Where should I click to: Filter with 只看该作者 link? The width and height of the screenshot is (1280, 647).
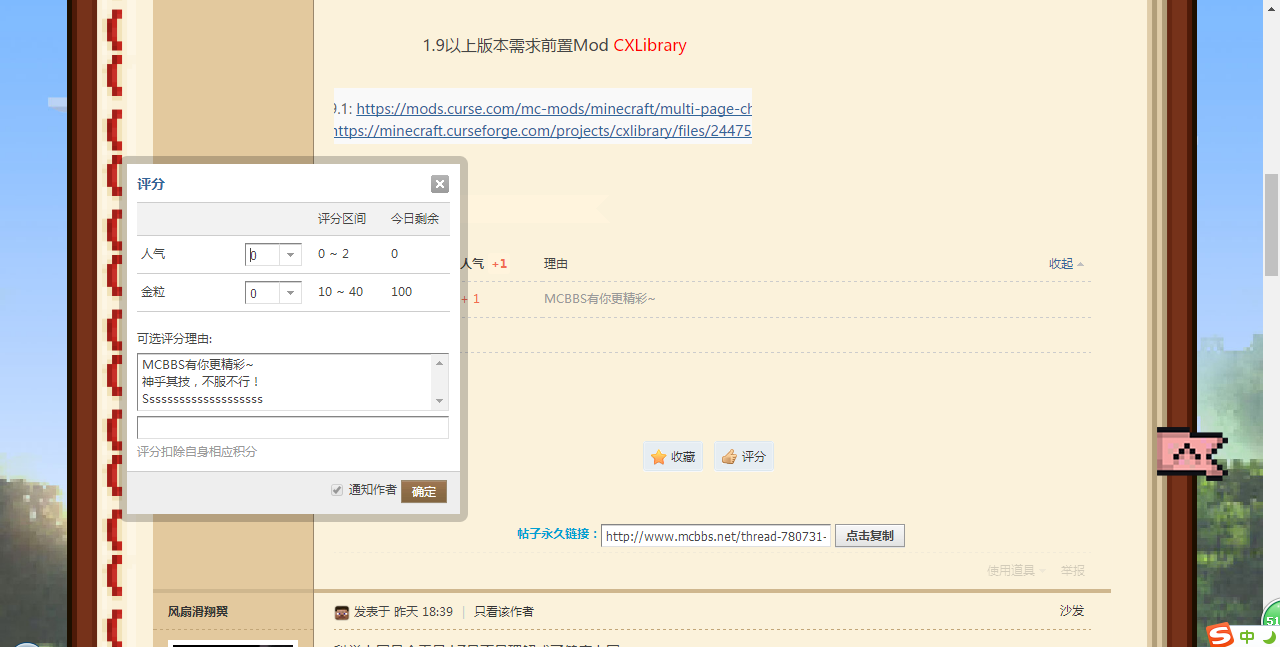[504, 611]
